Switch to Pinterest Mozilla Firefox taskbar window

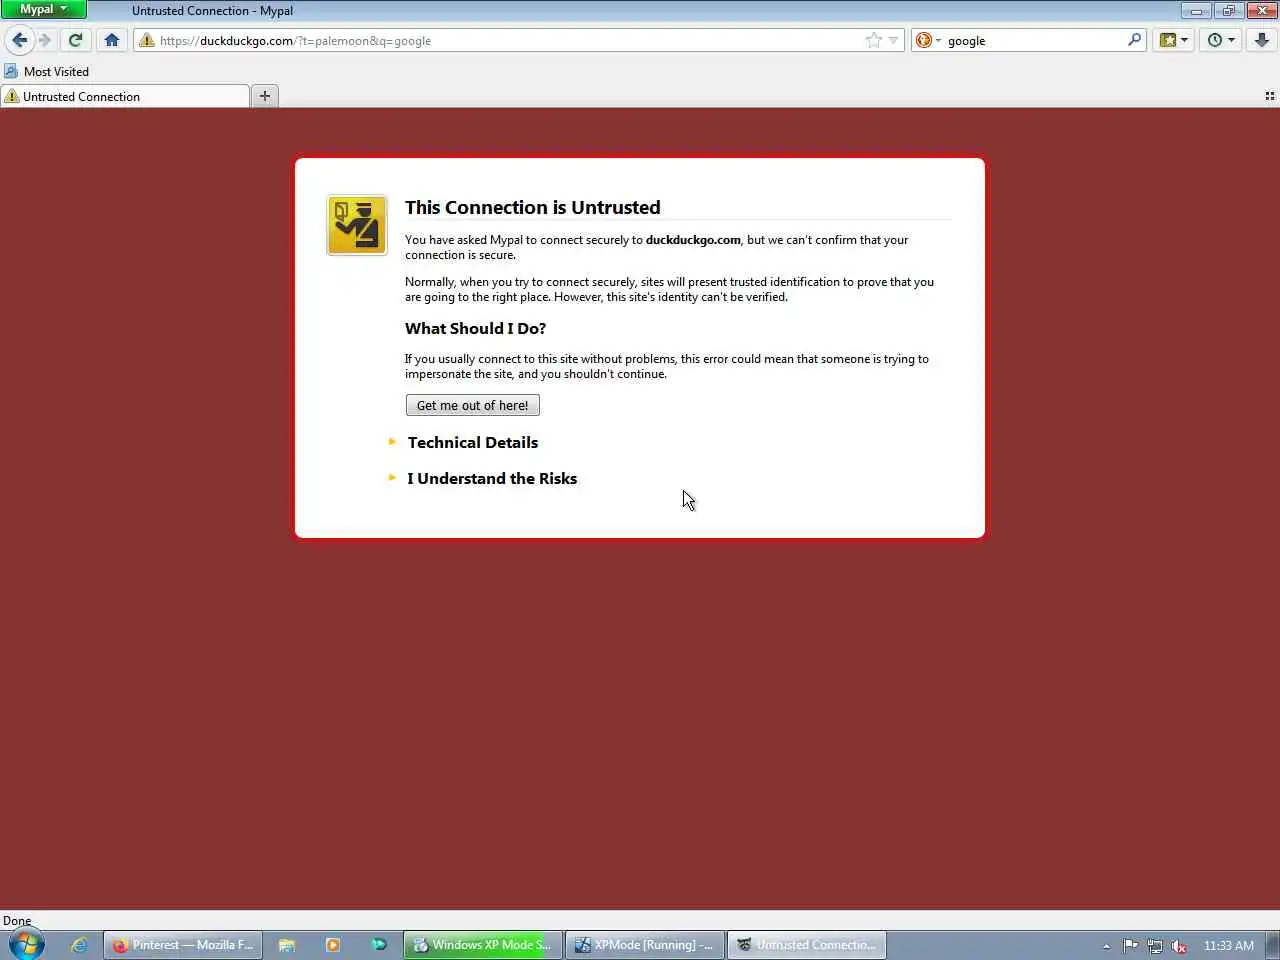(183, 945)
